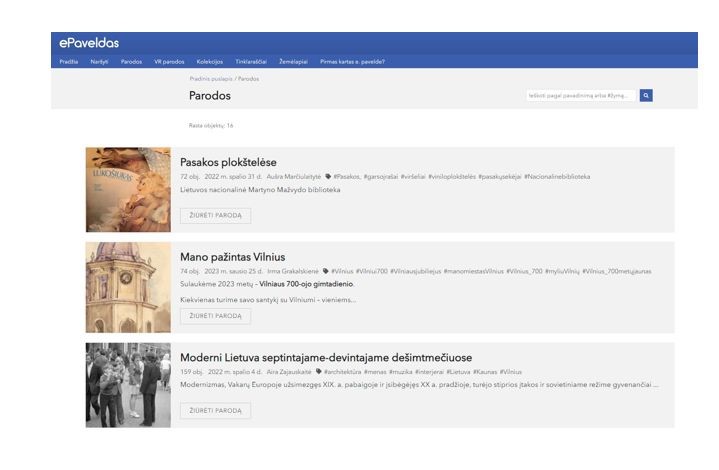Click the #Kaunas tag
The height and width of the screenshot is (470, 719).
(485, 372)
